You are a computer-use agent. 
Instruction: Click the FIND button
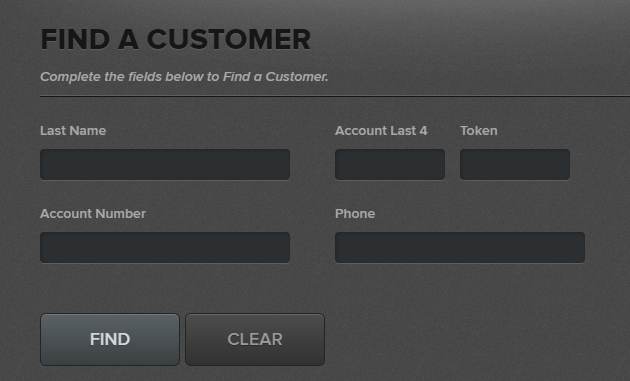click(x=110, y=340)
